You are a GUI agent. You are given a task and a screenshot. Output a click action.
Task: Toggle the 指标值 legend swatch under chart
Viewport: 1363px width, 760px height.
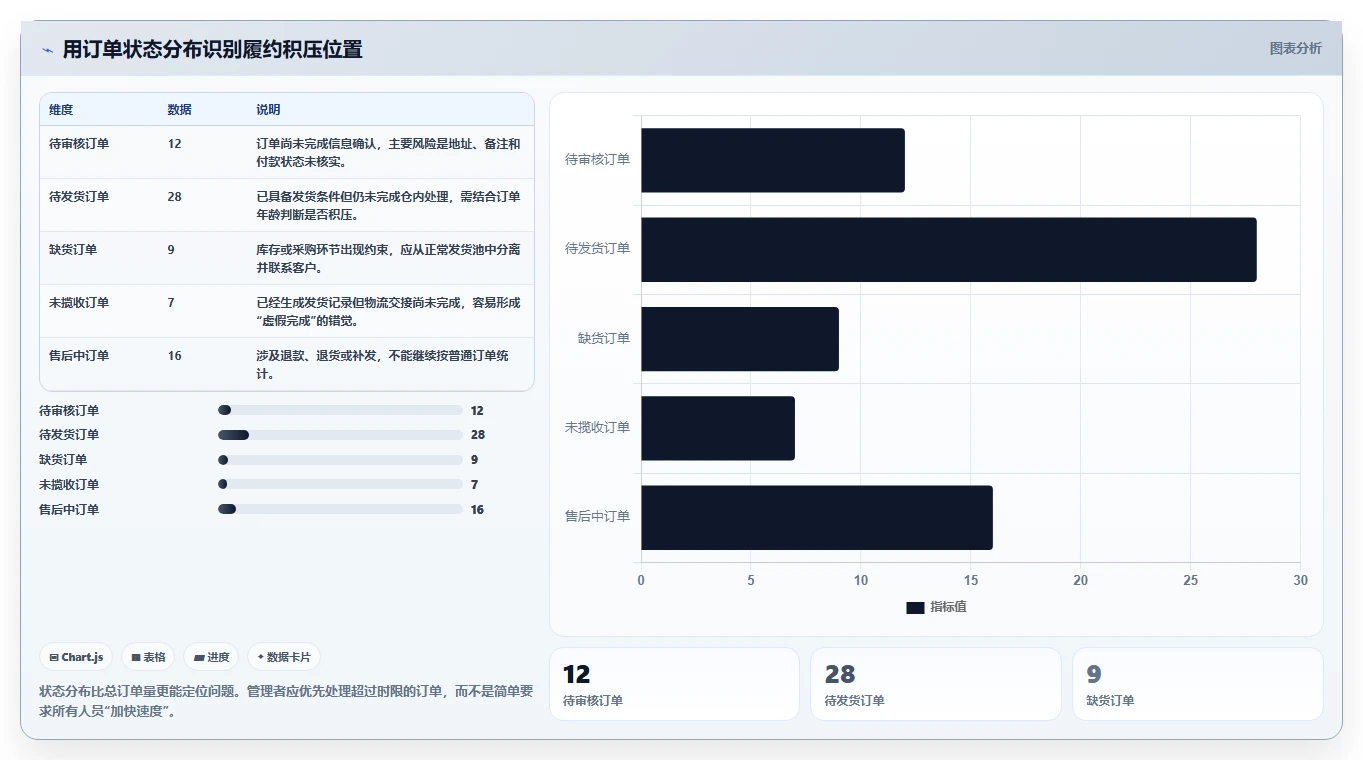915,608
